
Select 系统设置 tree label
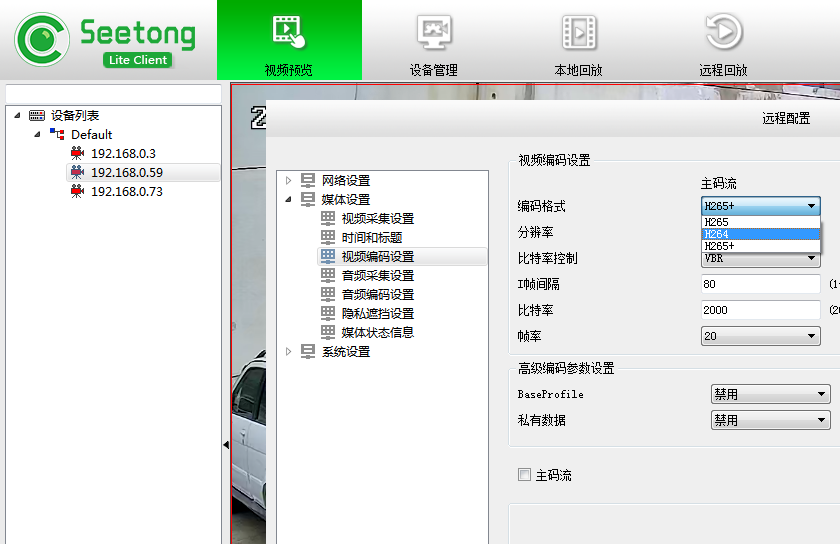(346, 352)
